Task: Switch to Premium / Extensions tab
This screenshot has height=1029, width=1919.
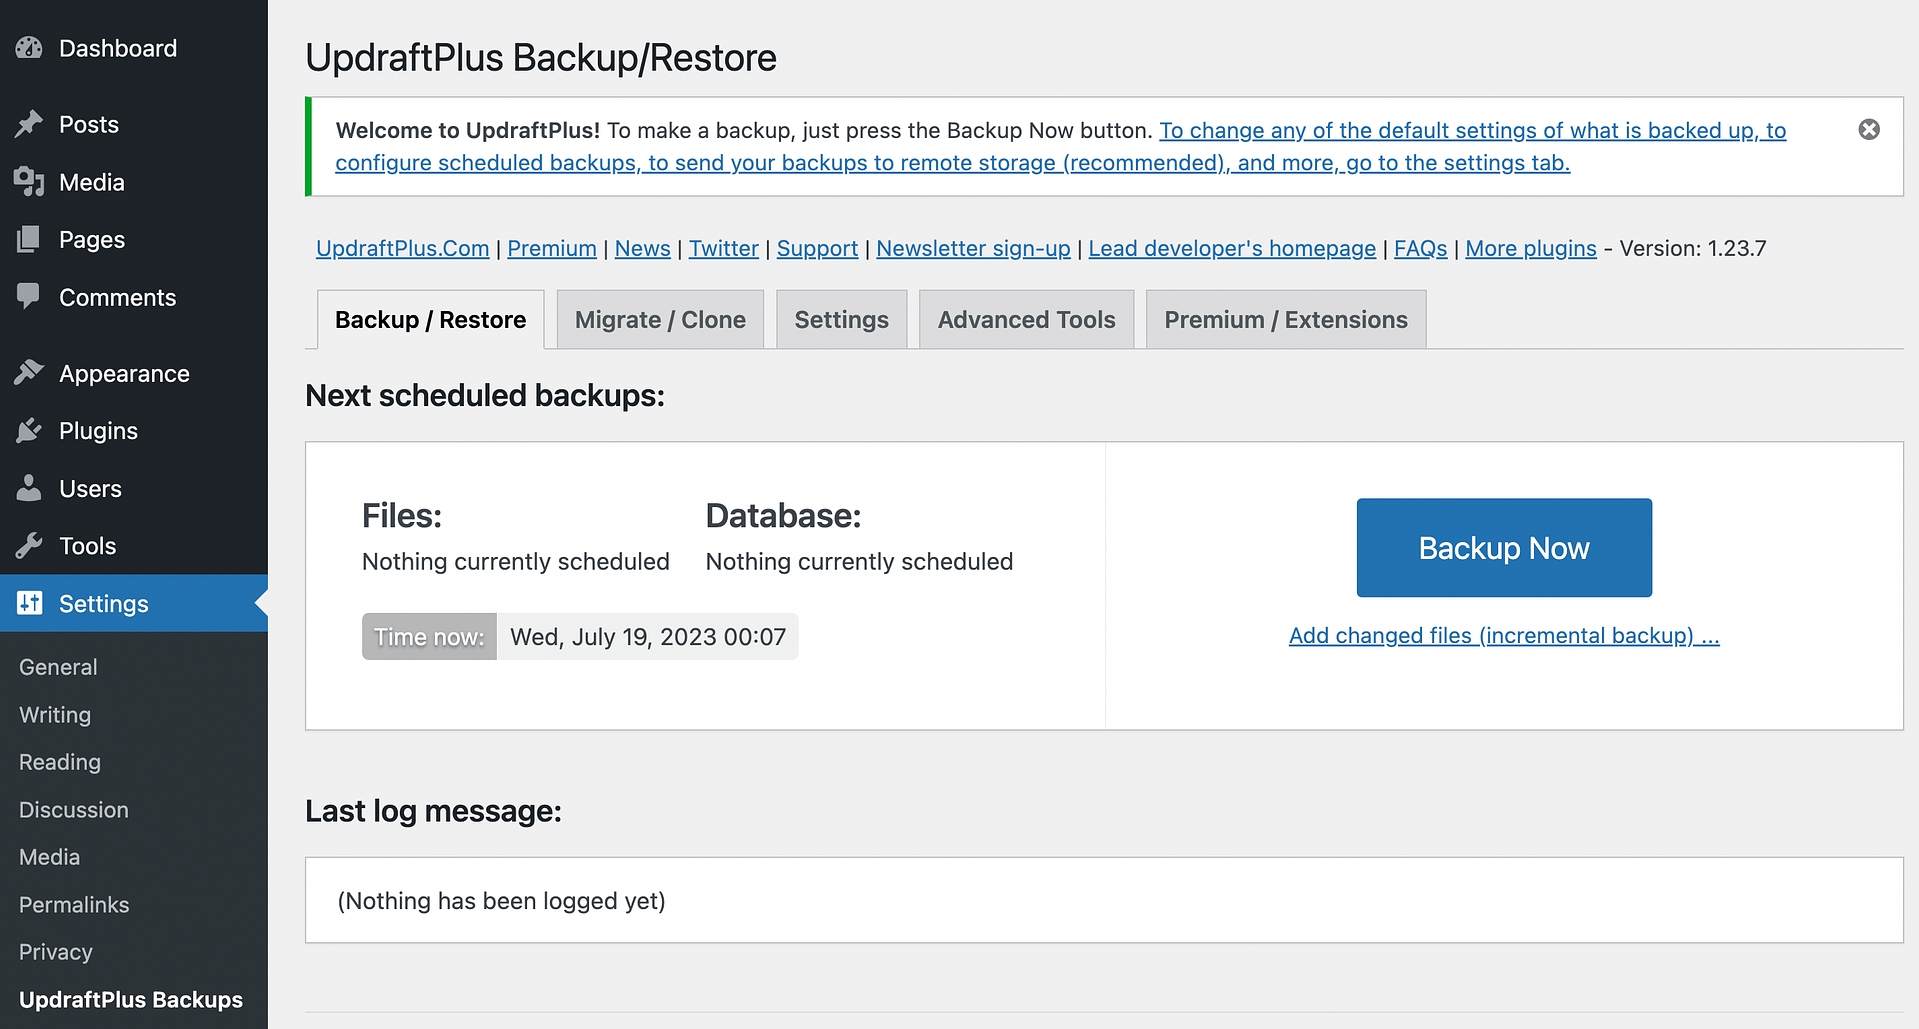Action: 1286,320
